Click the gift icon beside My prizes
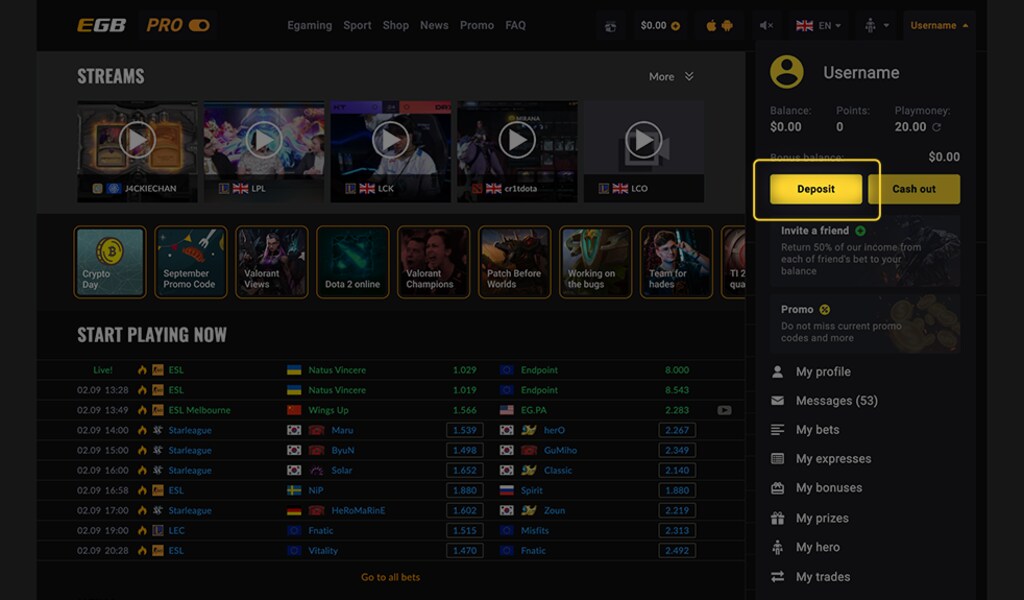Screen dimensions: 1024x600 coord(778,518)
